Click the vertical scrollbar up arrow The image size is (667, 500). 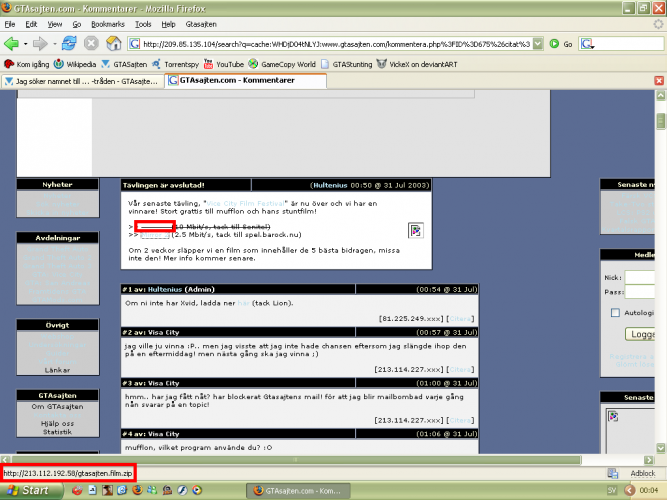click(x=660, y=95)
